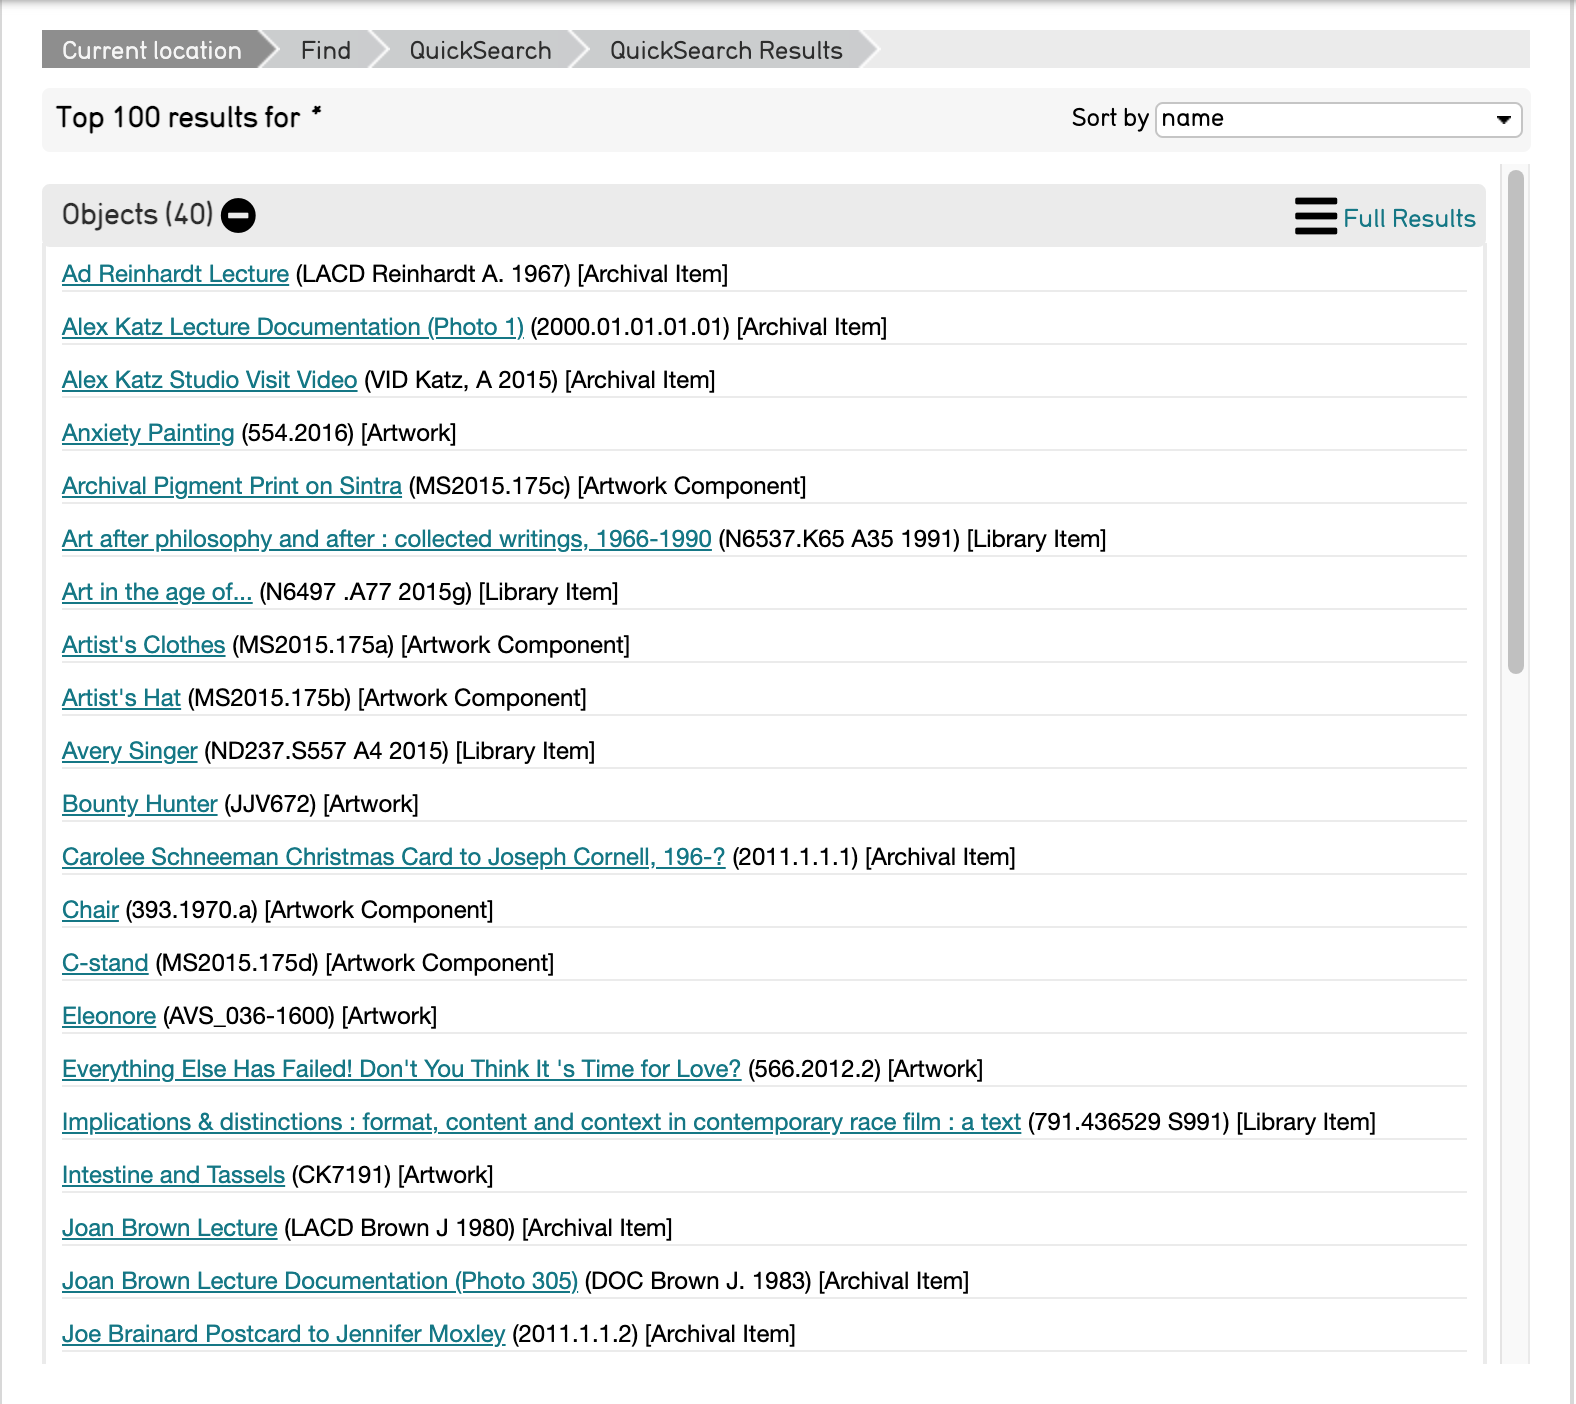
Task: Go to Find in the breadcrumb
Action: pos(325,50)
